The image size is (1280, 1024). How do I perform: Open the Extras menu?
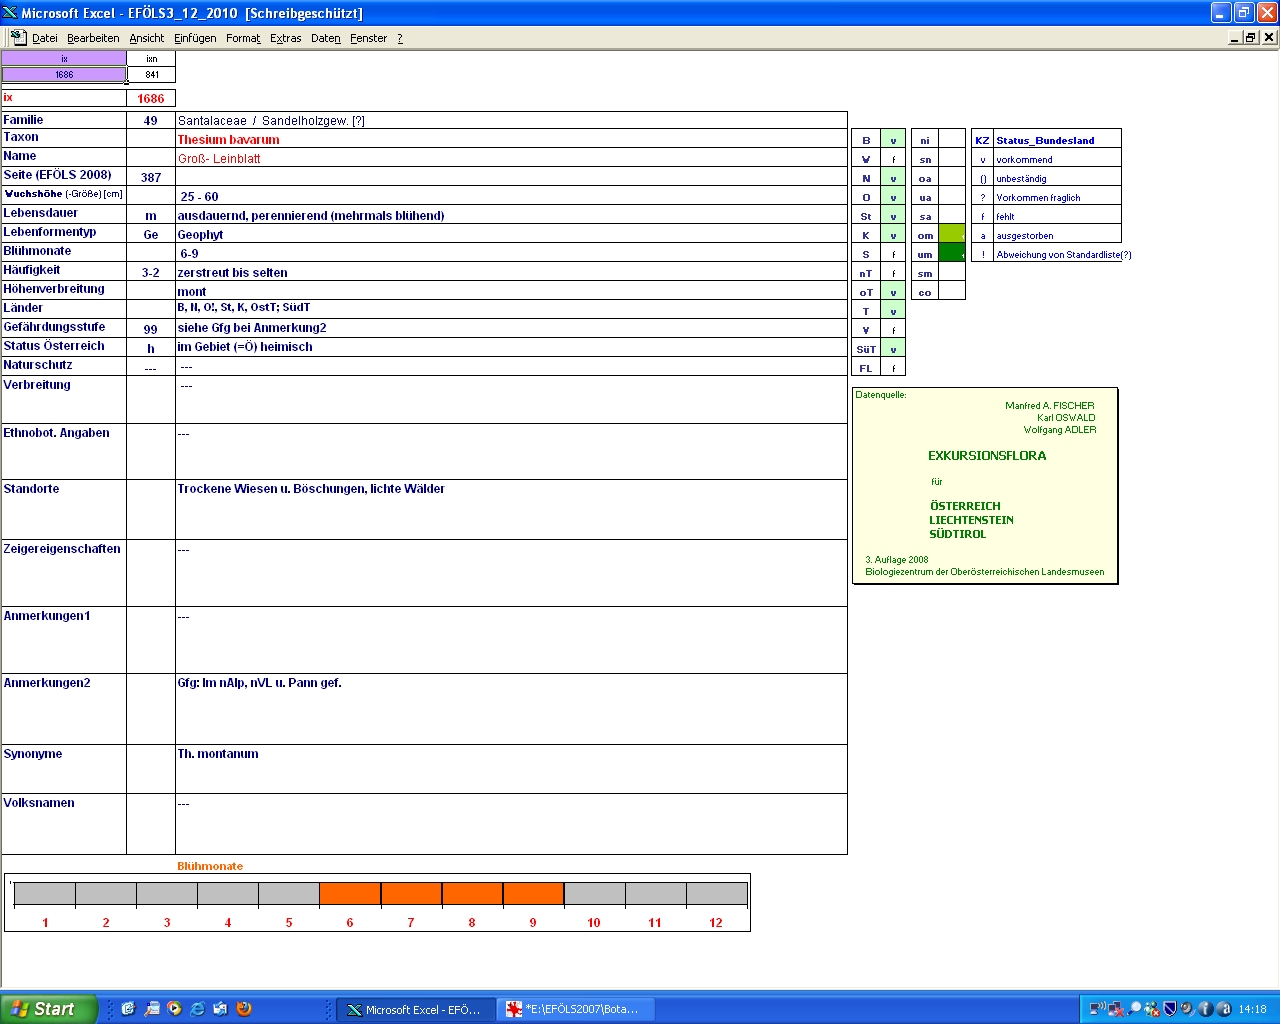pos(286,38)
